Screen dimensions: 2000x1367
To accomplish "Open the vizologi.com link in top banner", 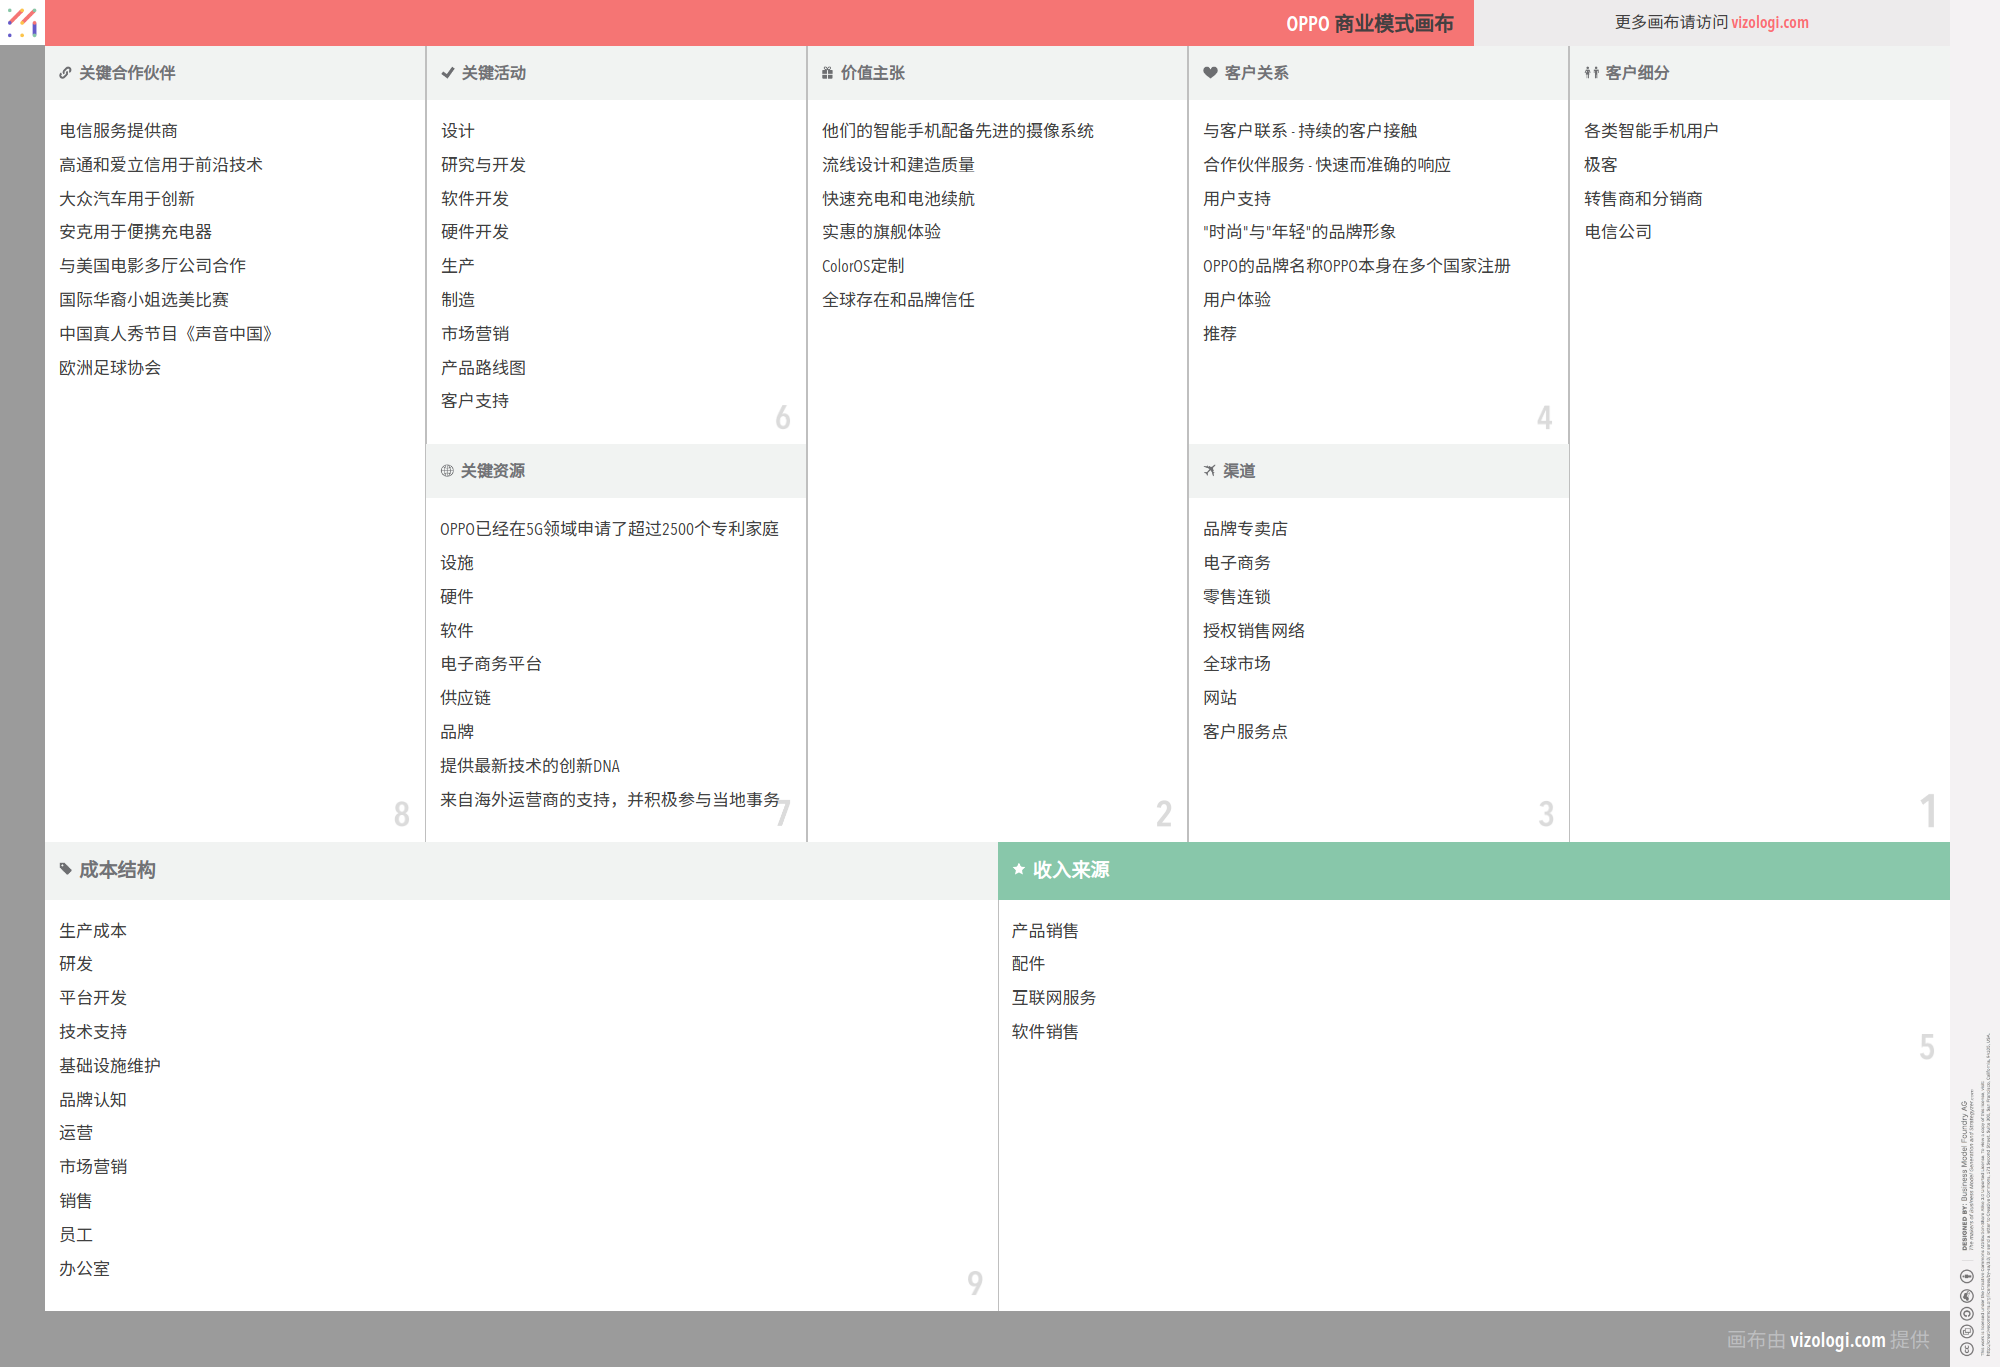I will 1769,22.
